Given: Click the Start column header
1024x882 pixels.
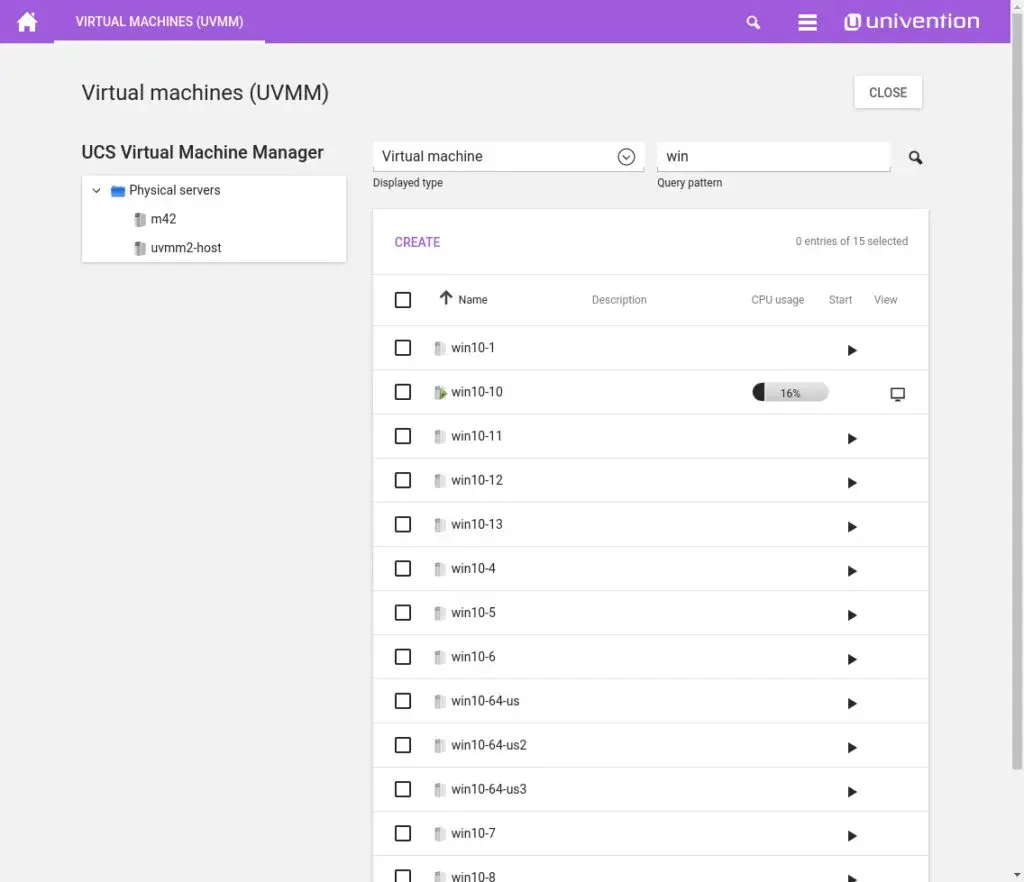Looking at the screenshot, I should [840, 300].
